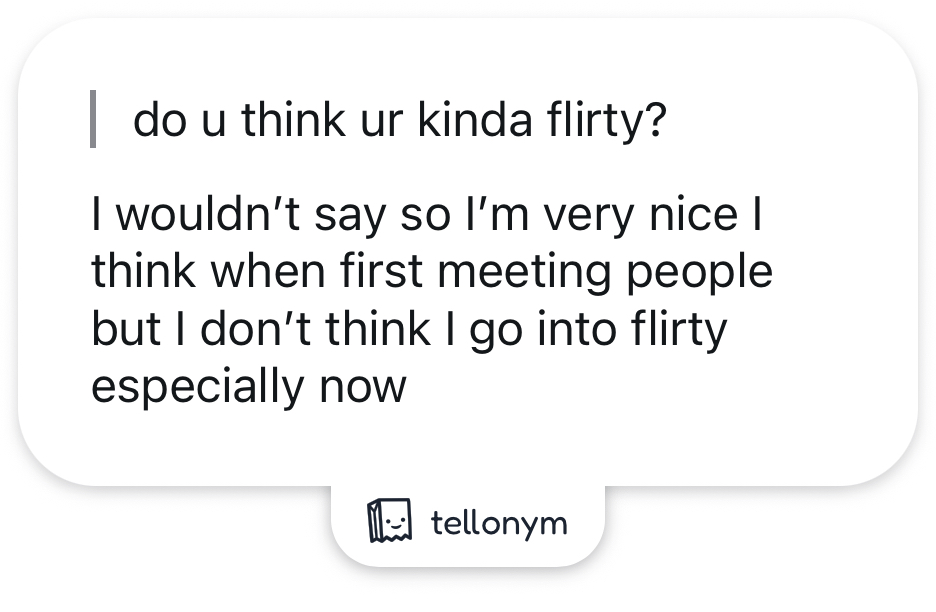
Task: Click the word "very" in the answer
Action: [591, 217]
